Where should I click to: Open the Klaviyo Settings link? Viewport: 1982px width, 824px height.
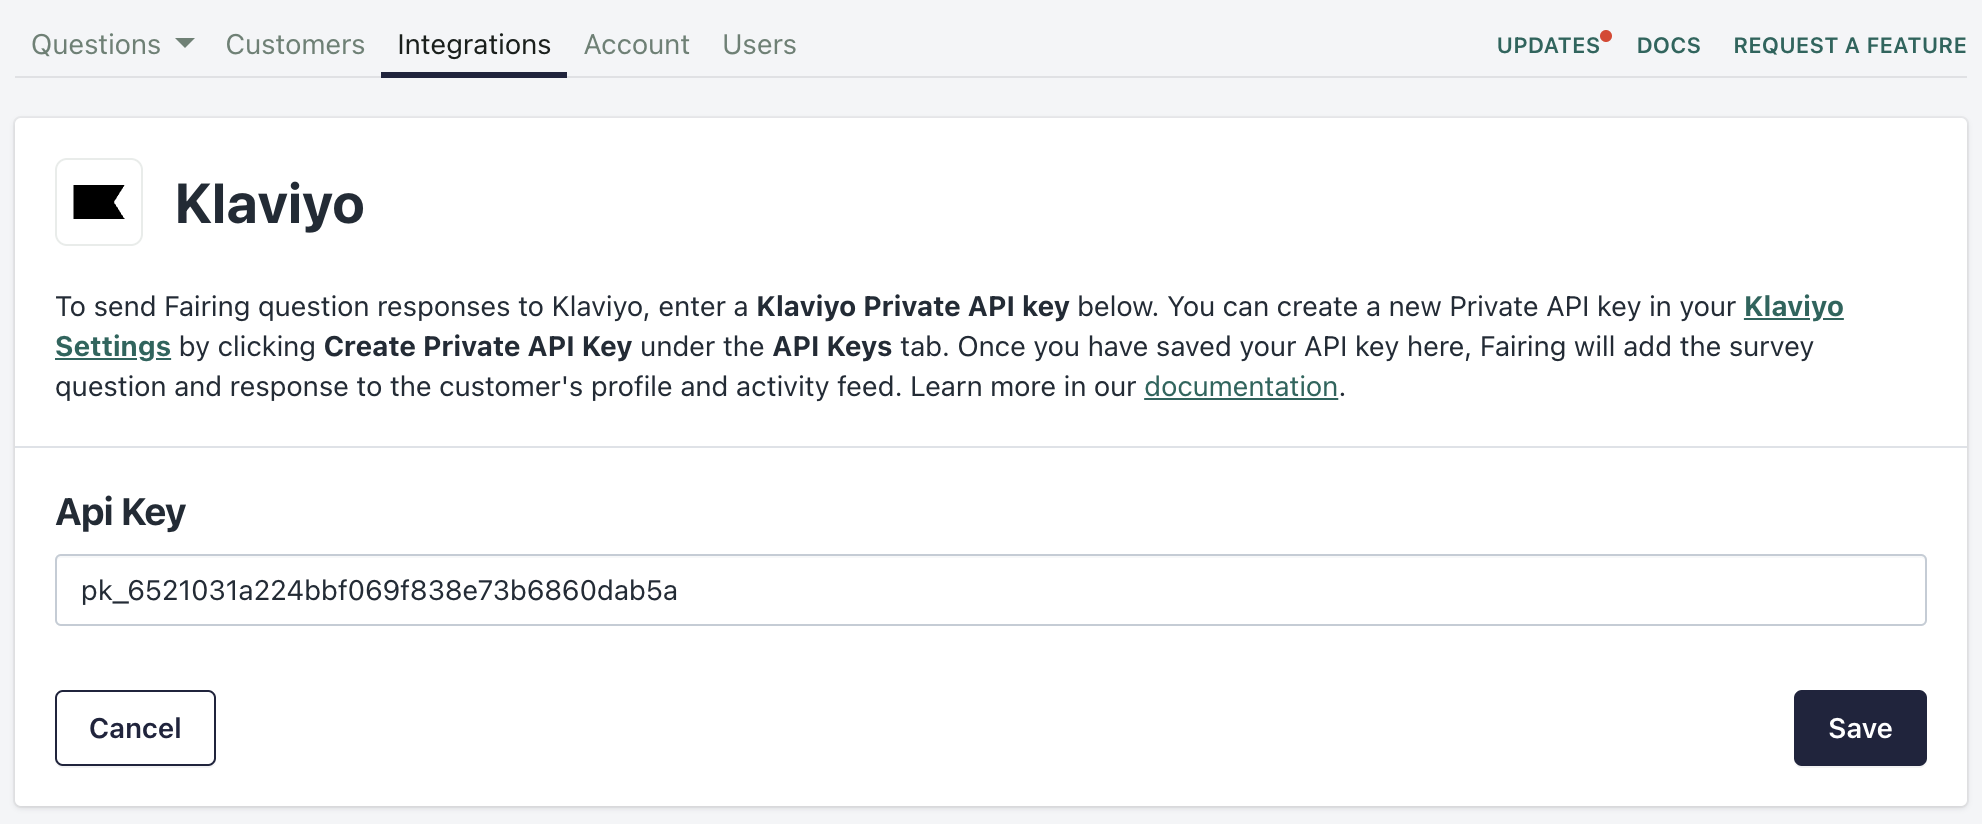pos(1793,306)
